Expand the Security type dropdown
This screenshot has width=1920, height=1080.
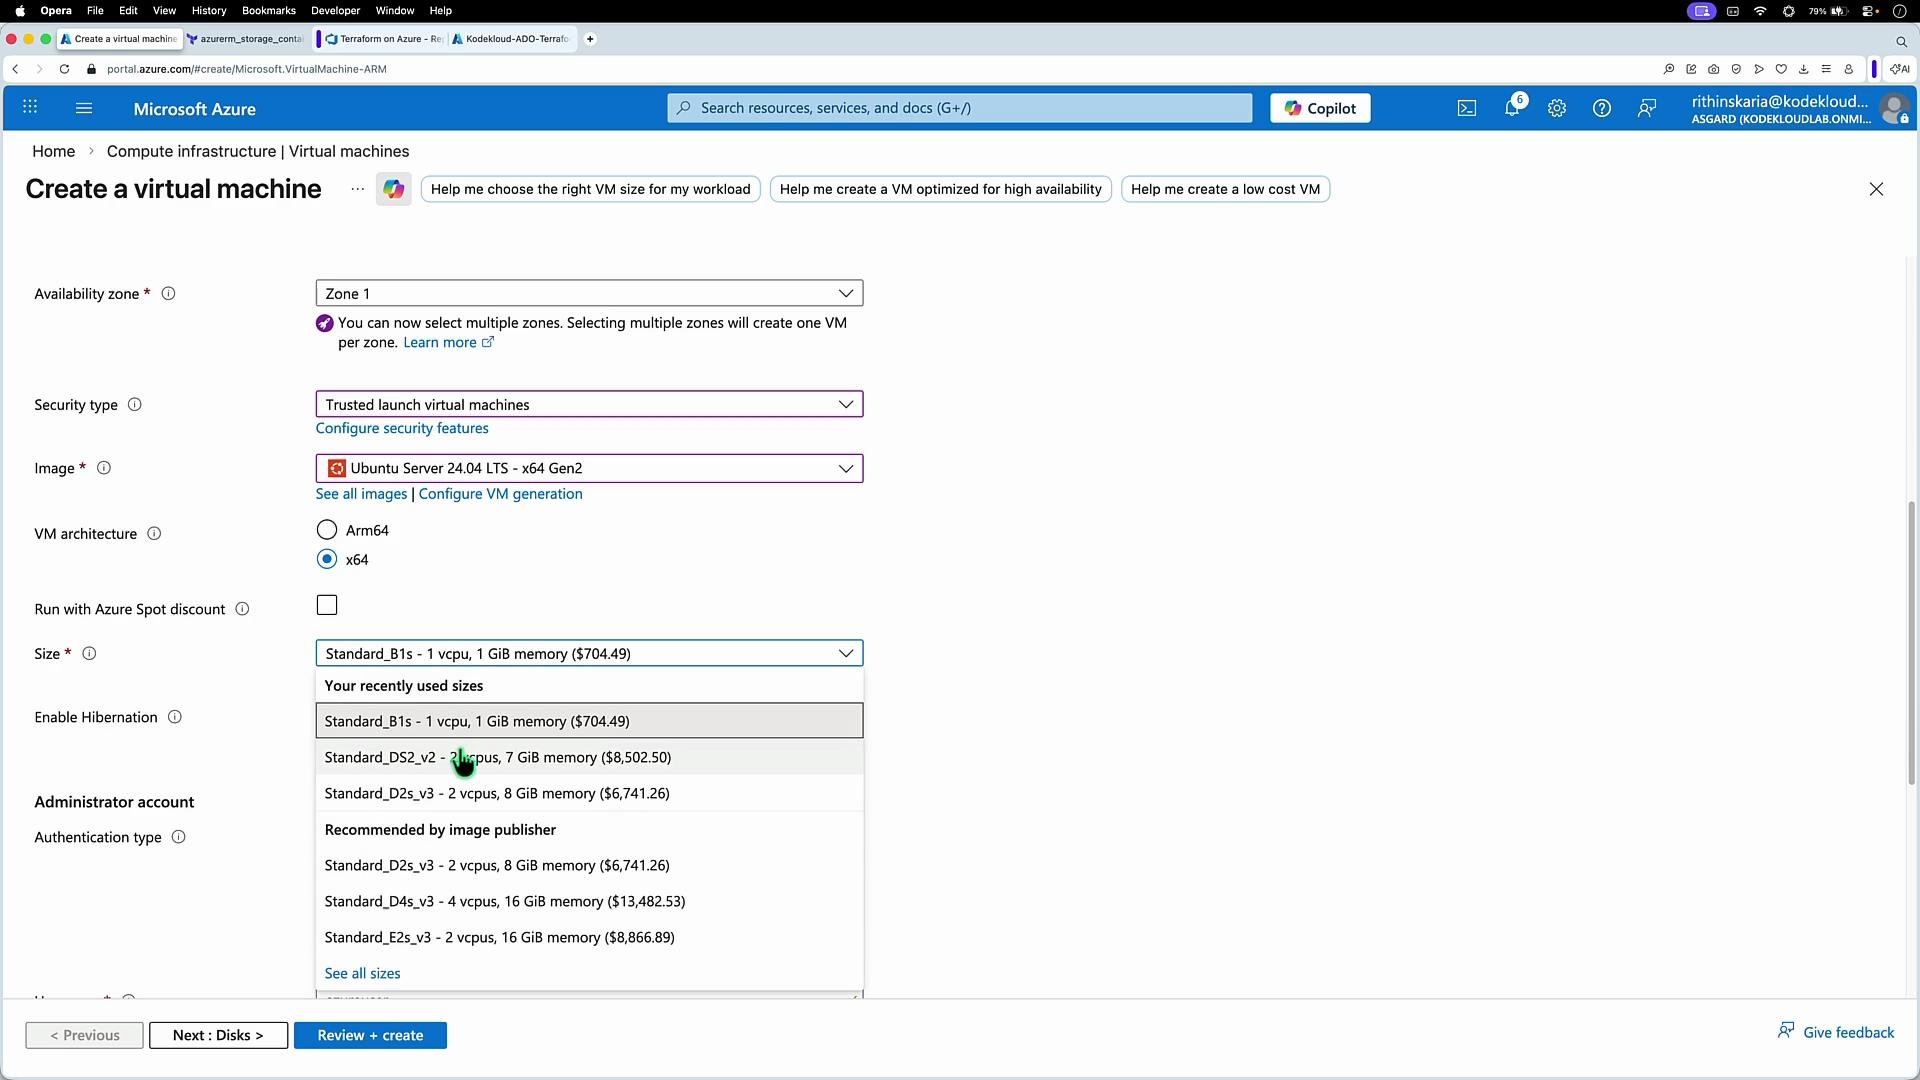pyautogui.click(x=589, y=404)
